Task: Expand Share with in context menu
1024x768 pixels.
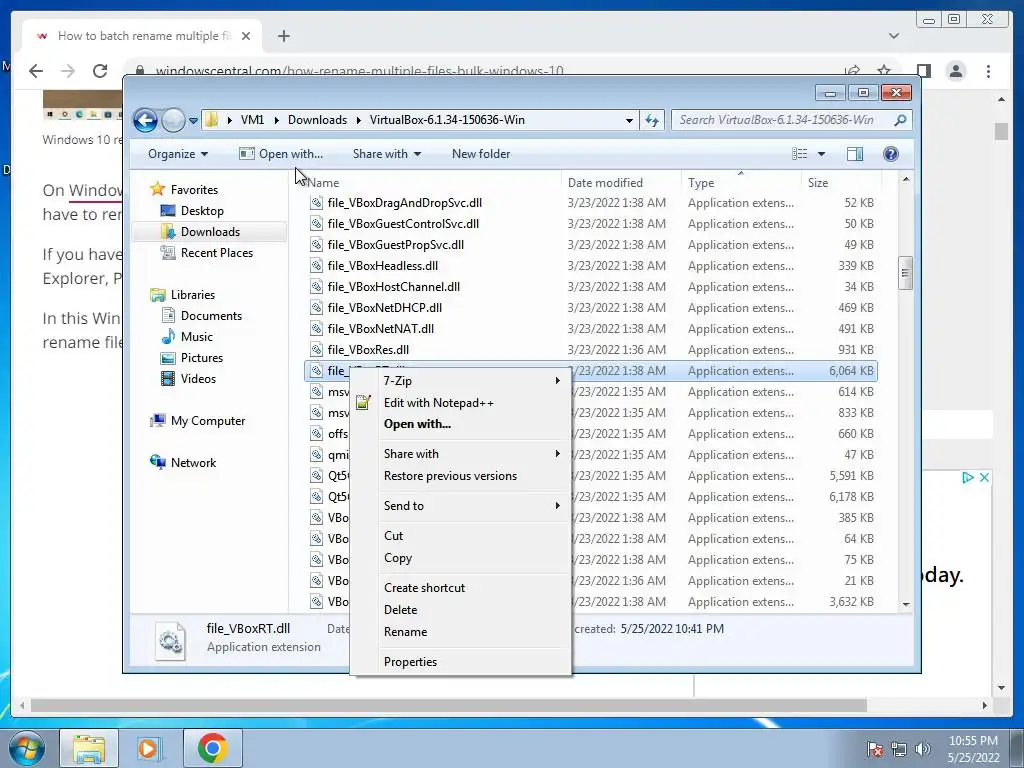Action: 461,454
